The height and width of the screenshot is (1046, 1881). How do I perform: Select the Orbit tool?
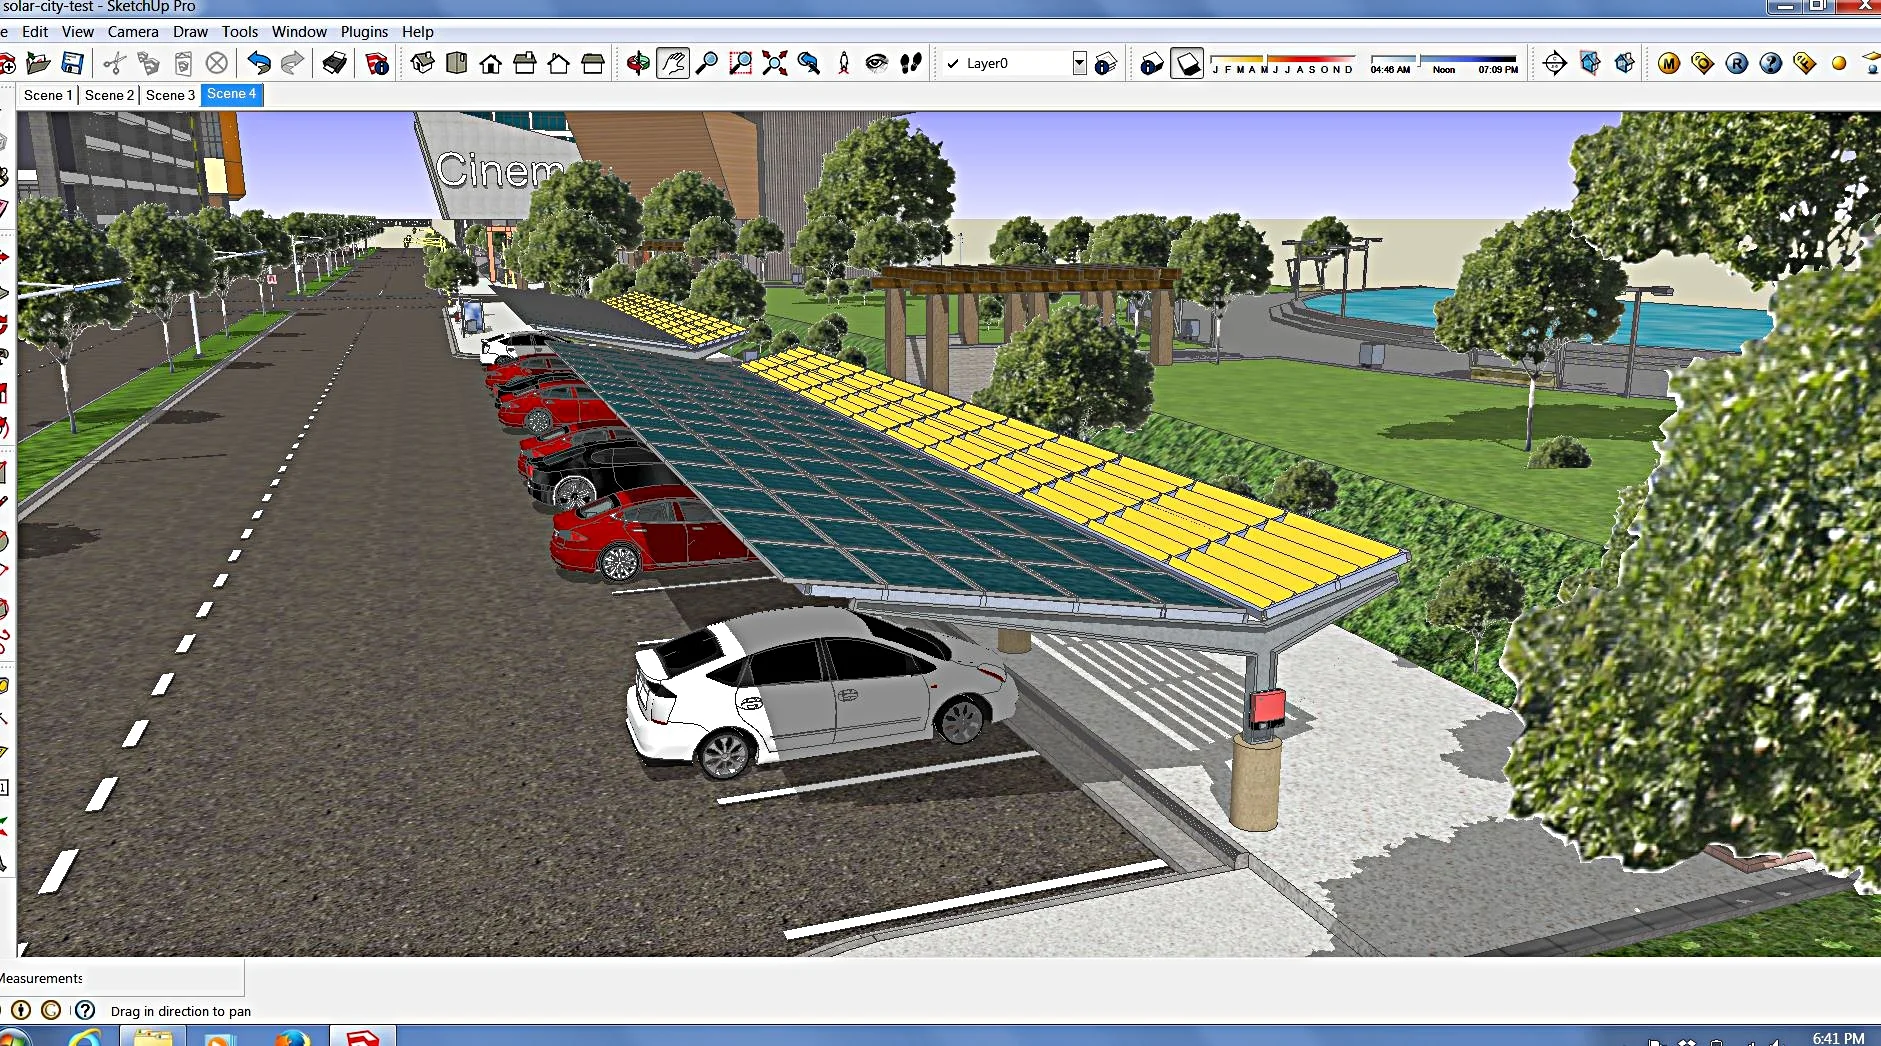coord(638,63)
